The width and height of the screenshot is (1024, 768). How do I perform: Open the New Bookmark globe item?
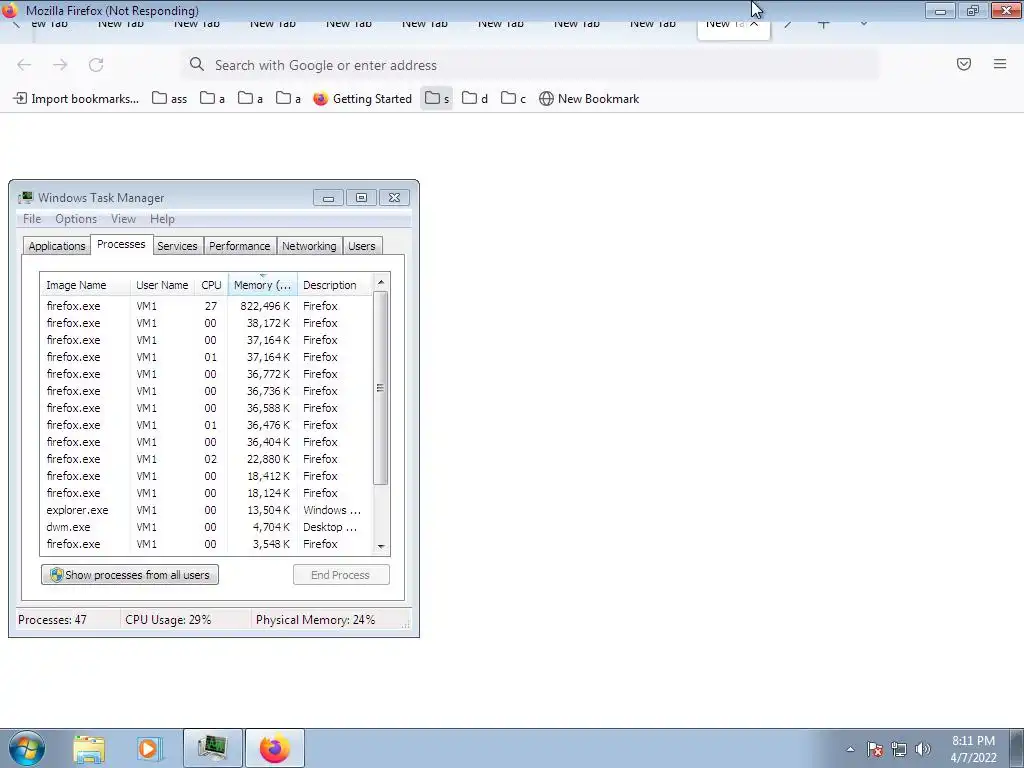tap(589, 99)
